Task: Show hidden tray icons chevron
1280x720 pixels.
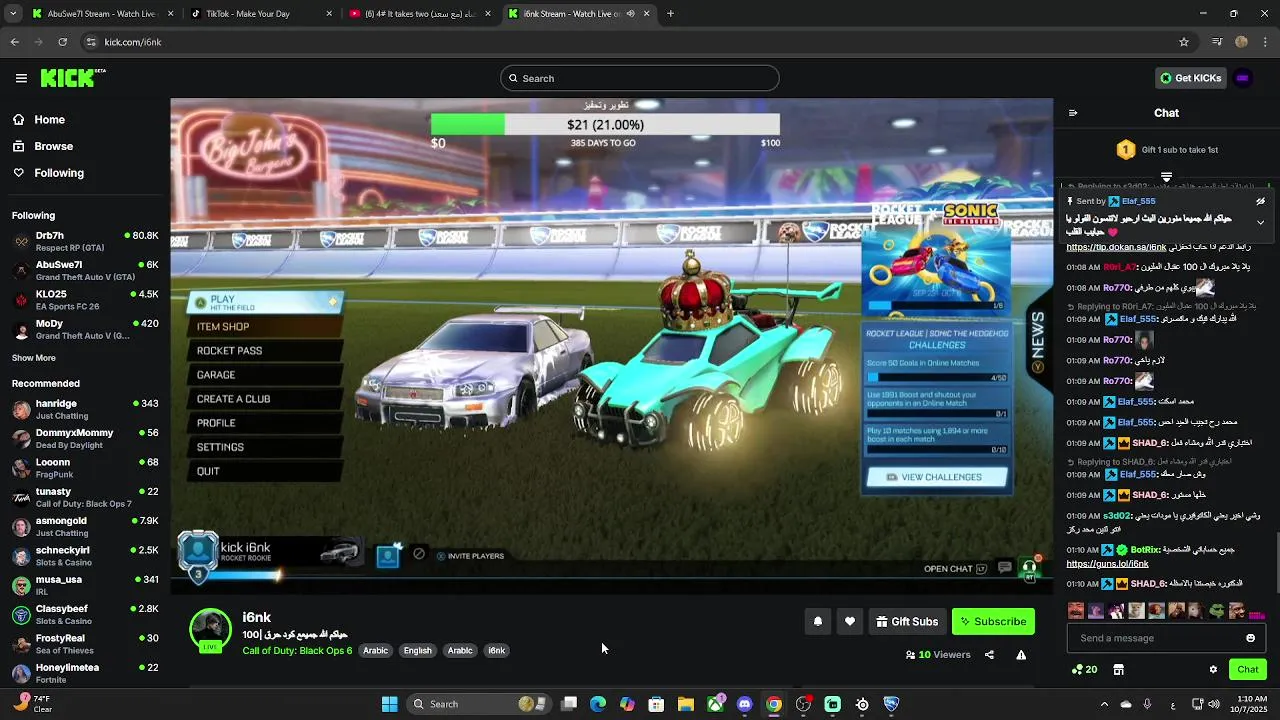Action: [1104, 704]
